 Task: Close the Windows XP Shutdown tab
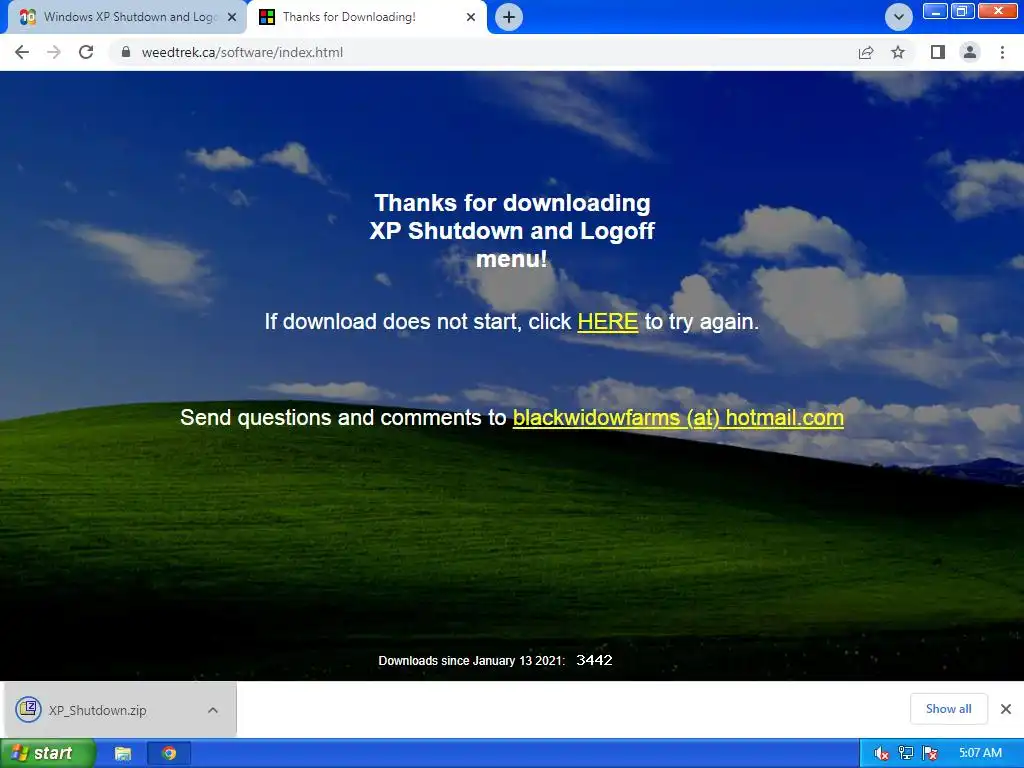coord(232,17)
